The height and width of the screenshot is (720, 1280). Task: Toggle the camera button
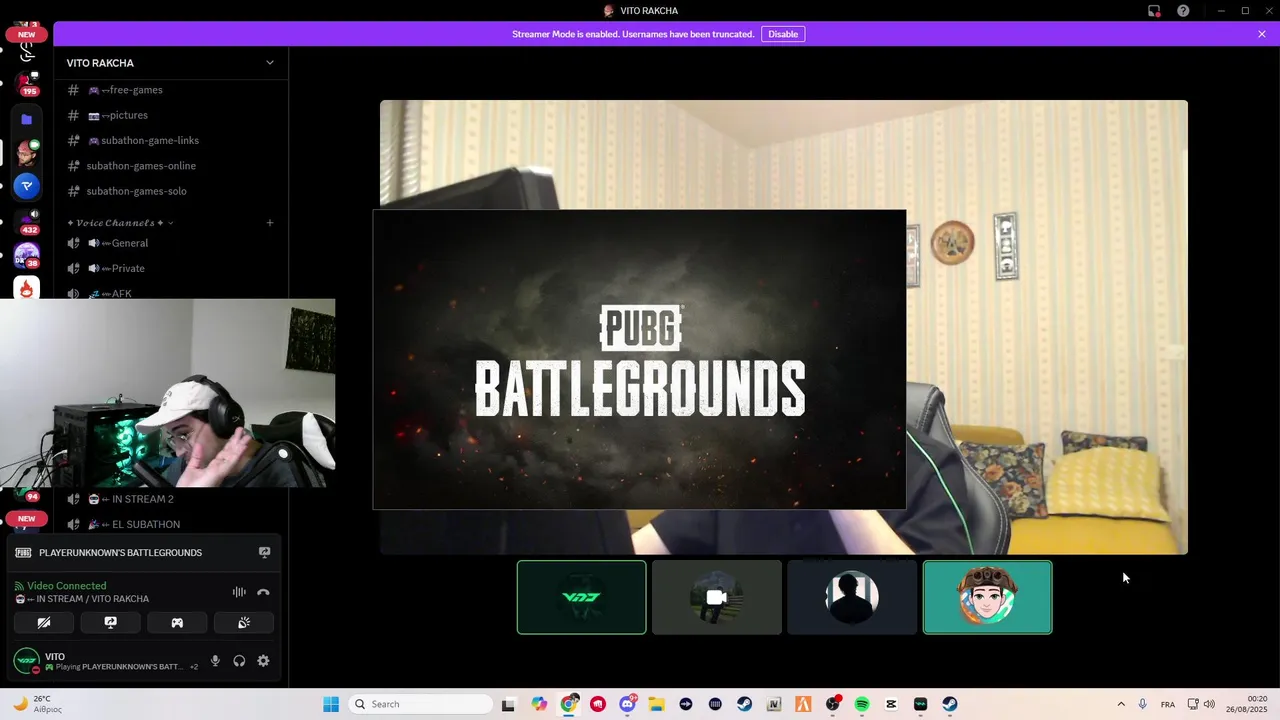click(44, 622)
